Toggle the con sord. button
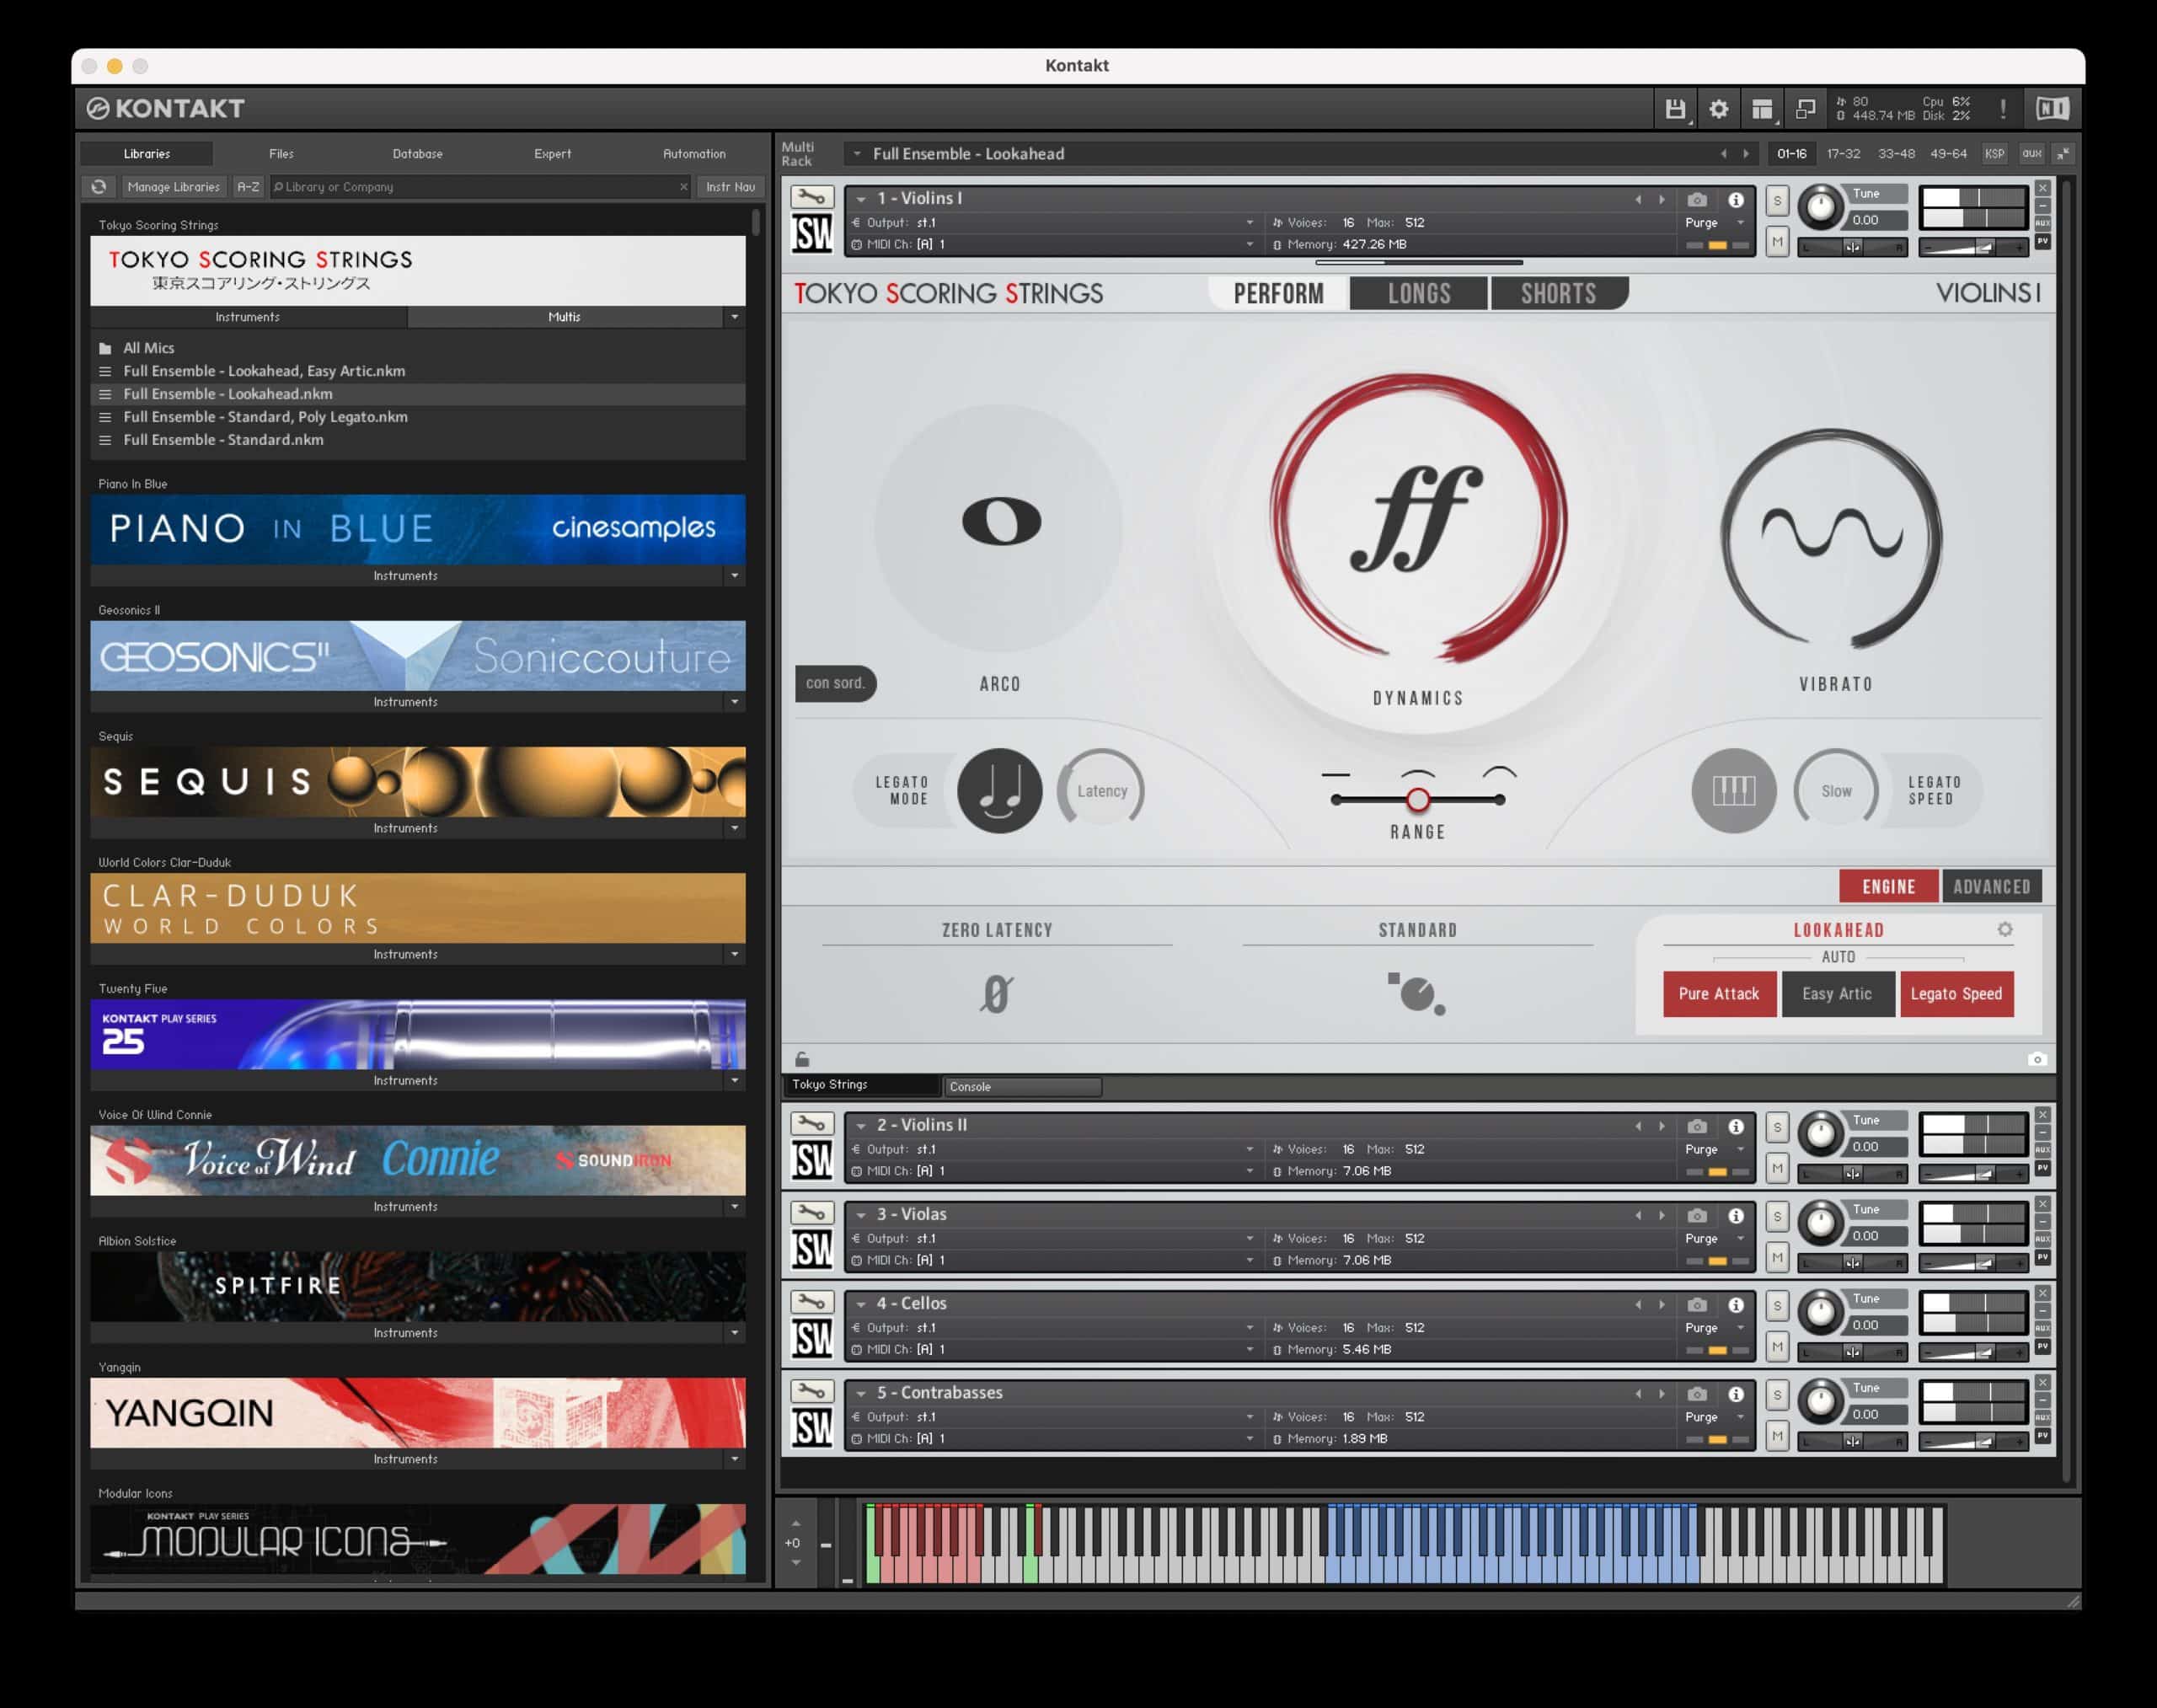The image size is (2157, 1708). [836, 683]
